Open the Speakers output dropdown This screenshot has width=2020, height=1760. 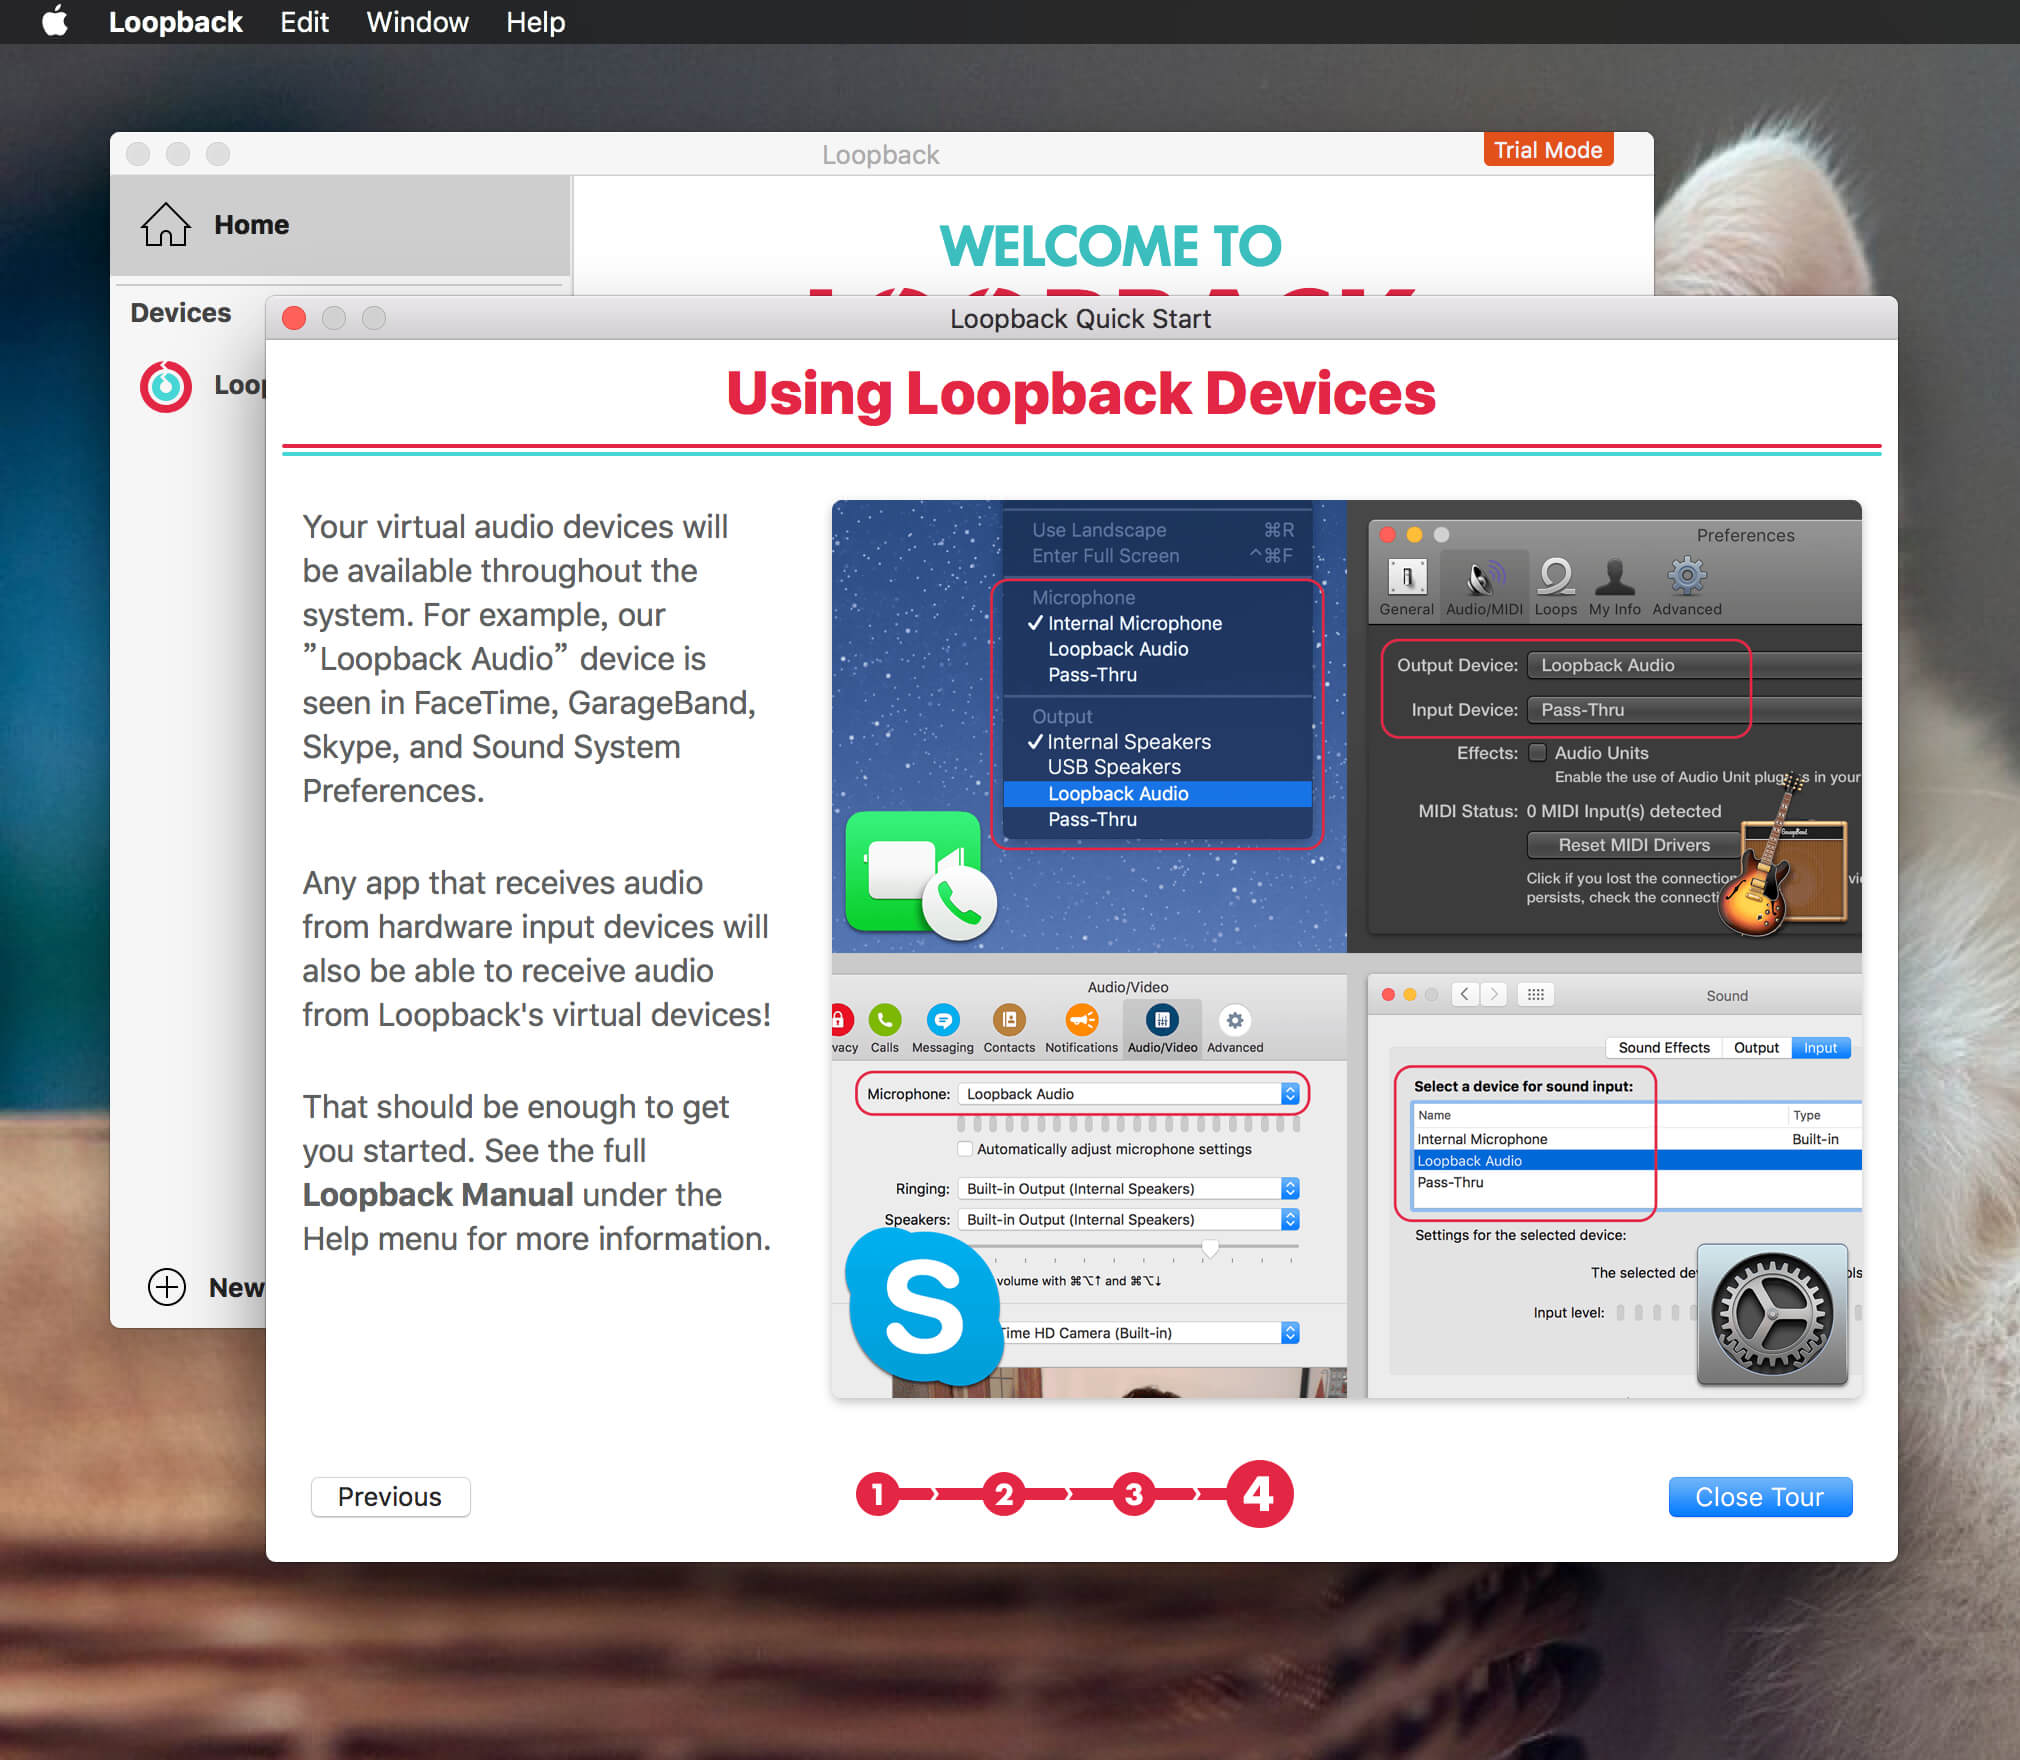[1128, 1219]
